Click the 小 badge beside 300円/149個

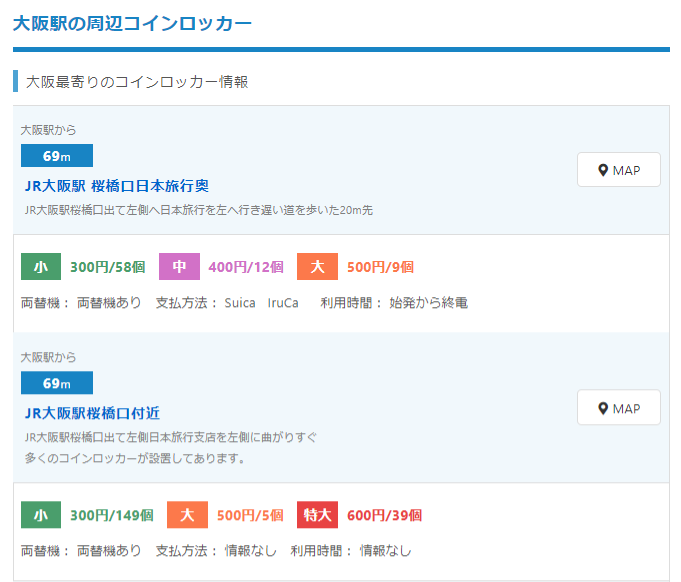pos(41,515)
